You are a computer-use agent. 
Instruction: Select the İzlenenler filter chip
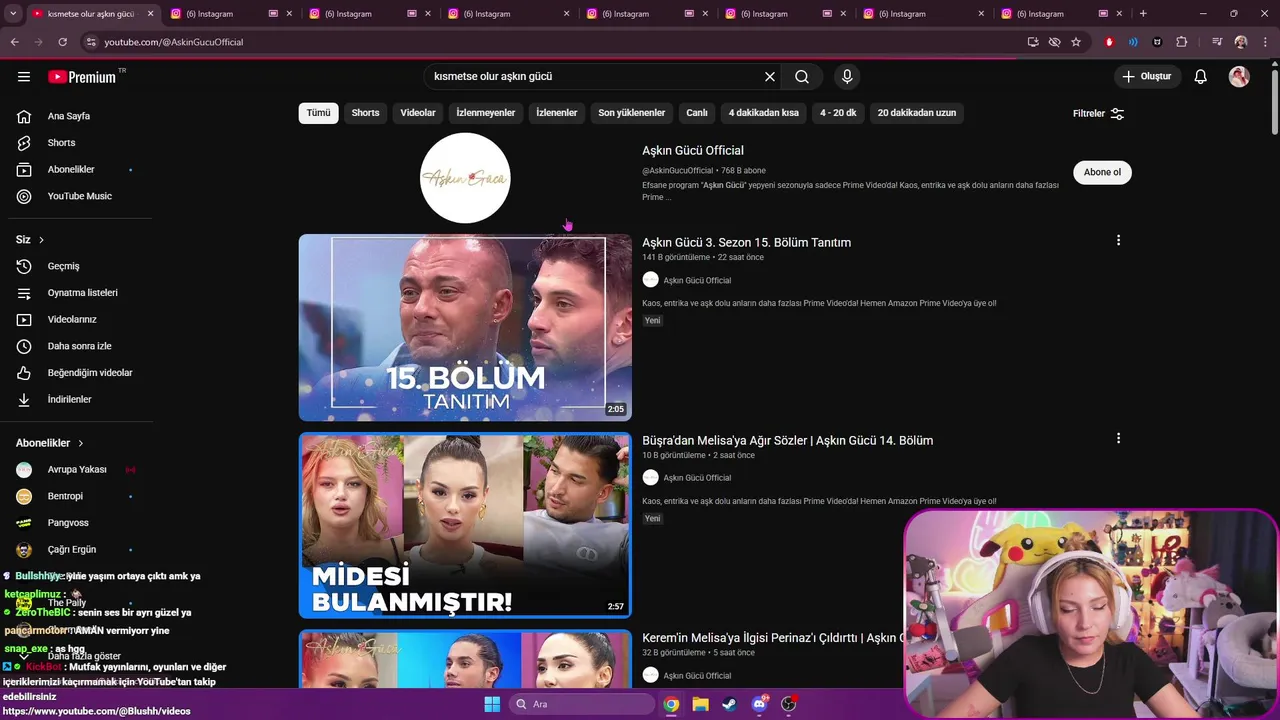(557, 113)
